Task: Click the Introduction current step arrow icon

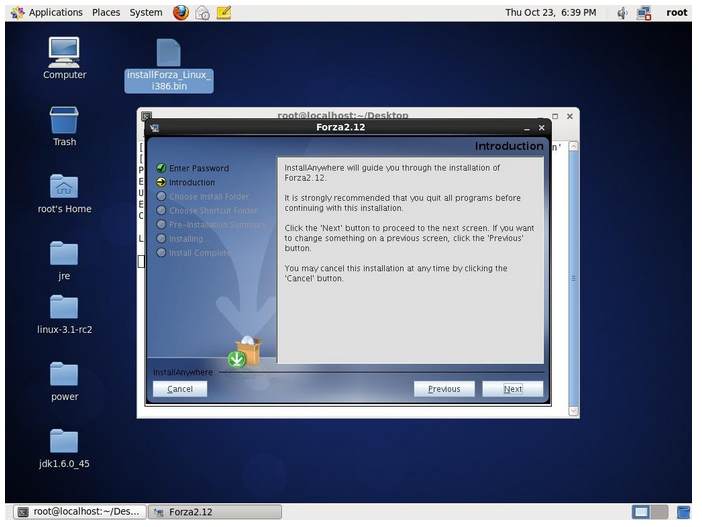Action: (x=161, y=182)
